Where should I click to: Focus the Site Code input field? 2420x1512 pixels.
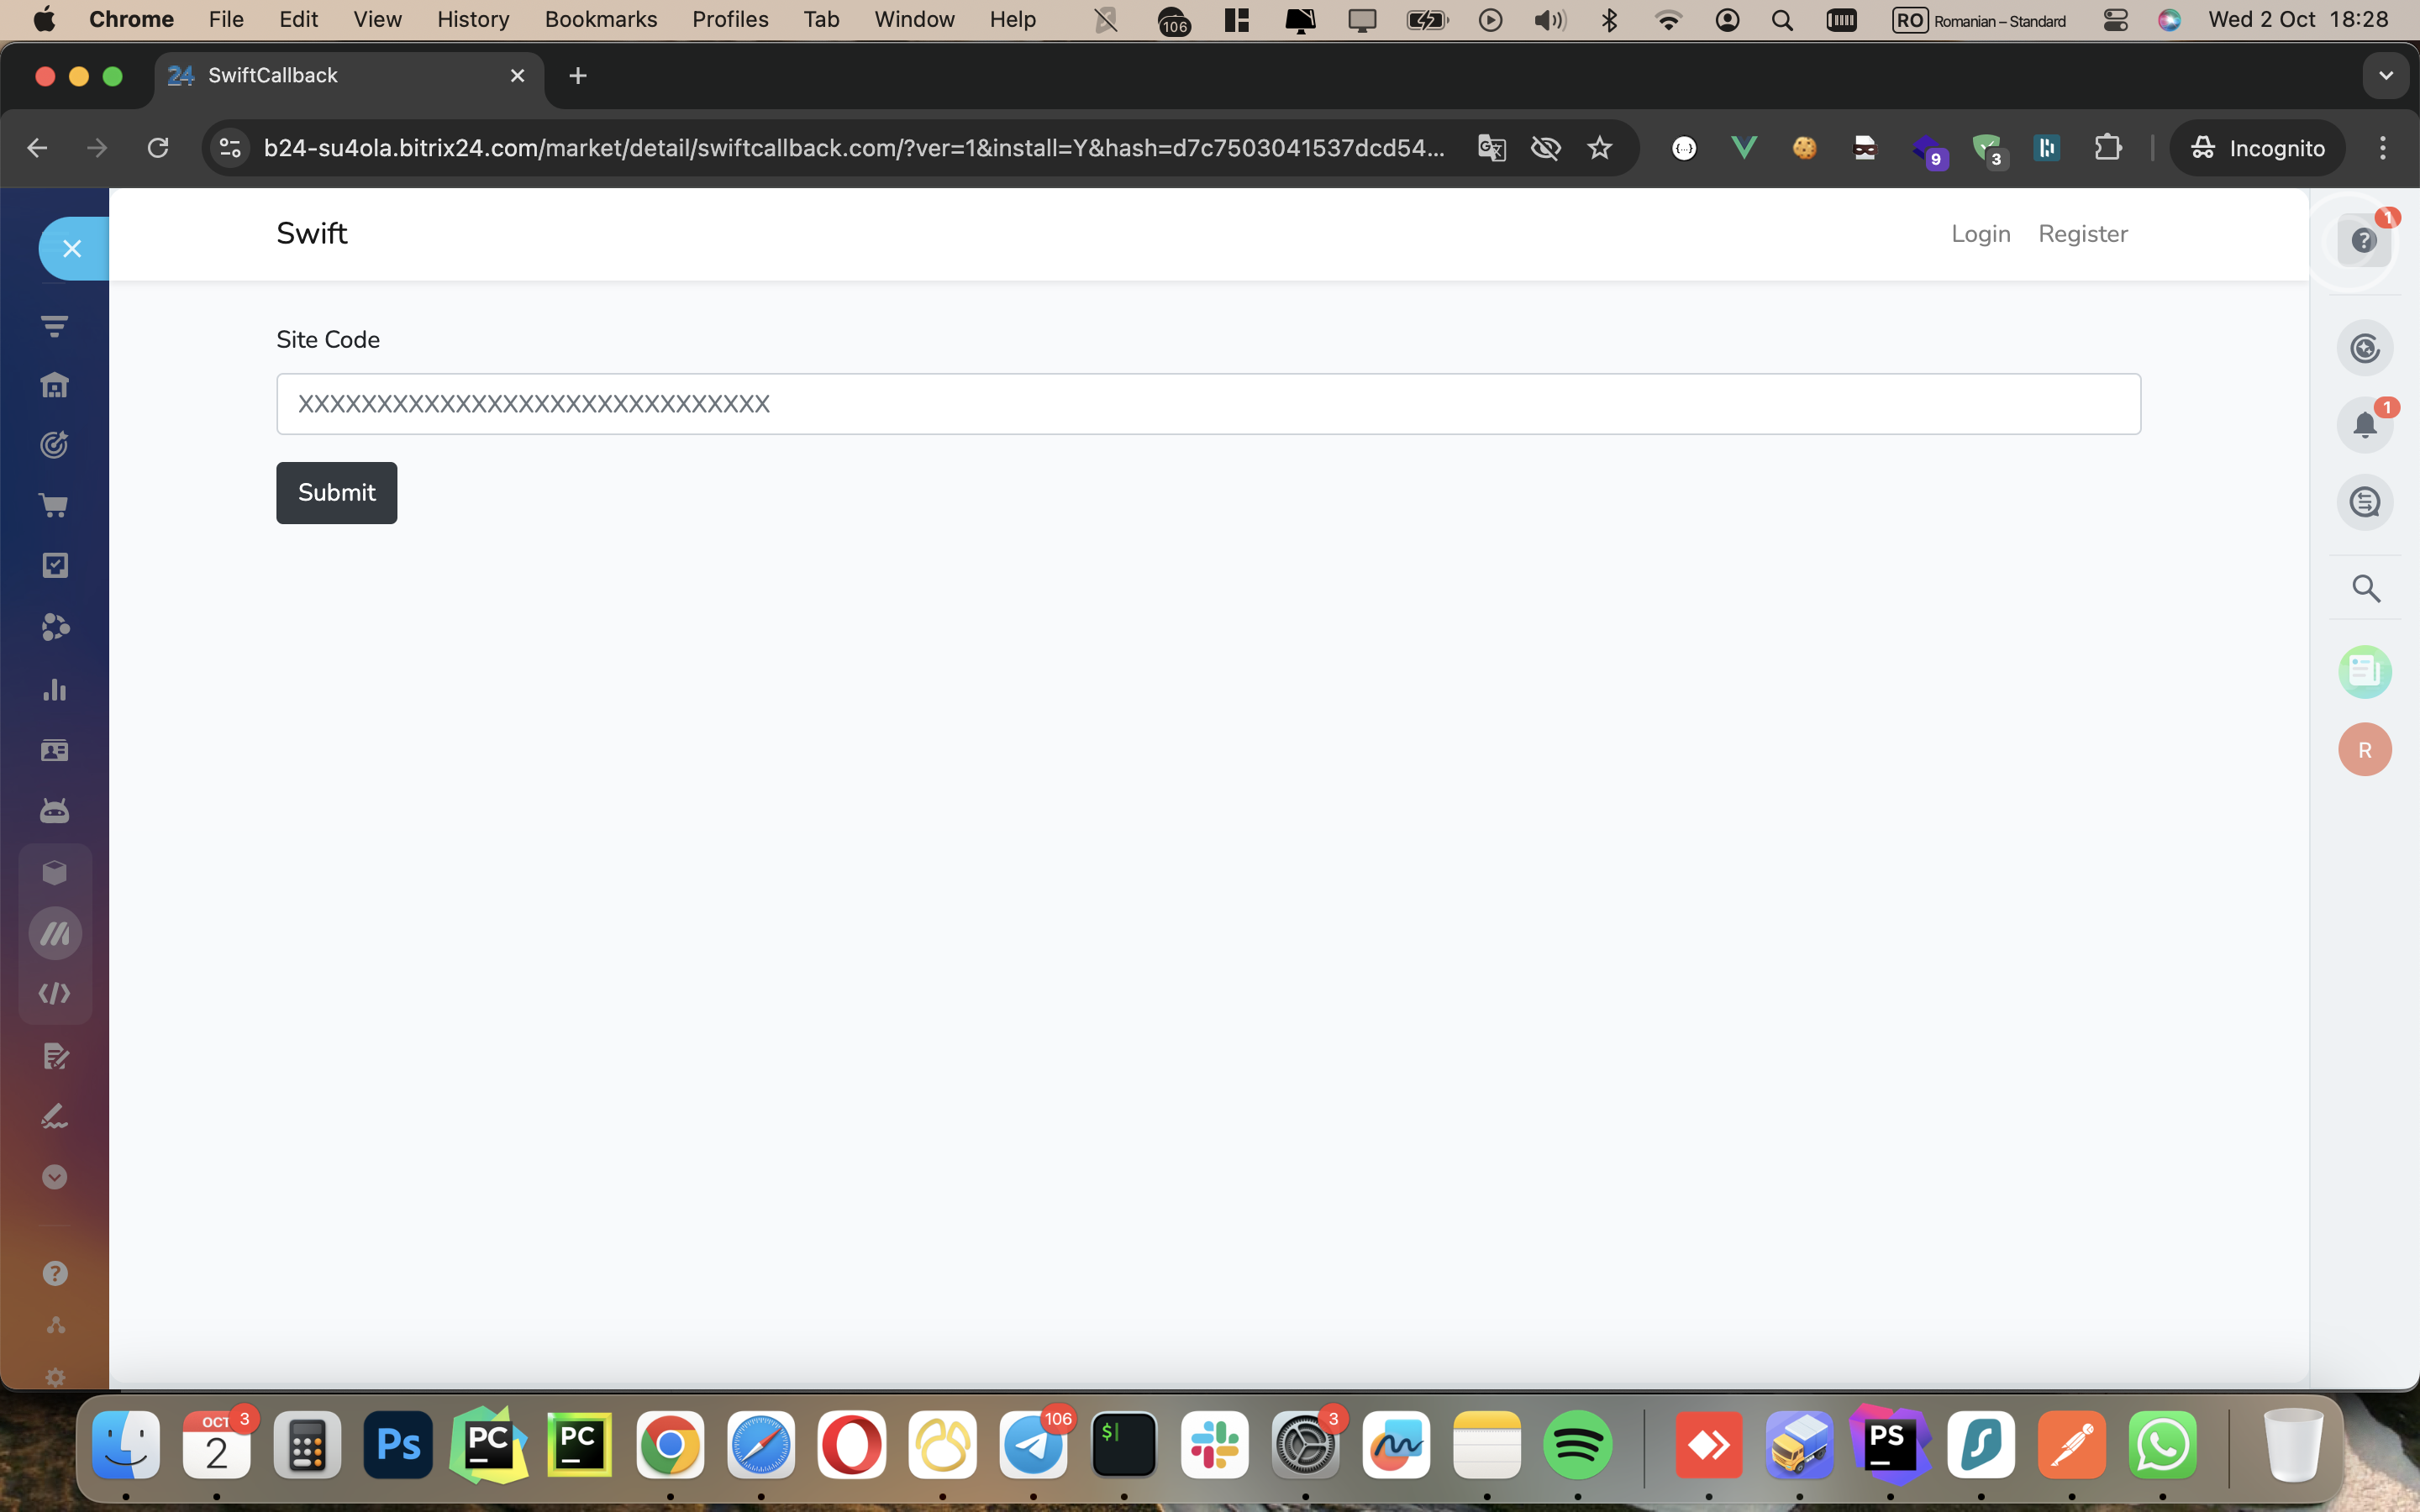coord(1208,404)
